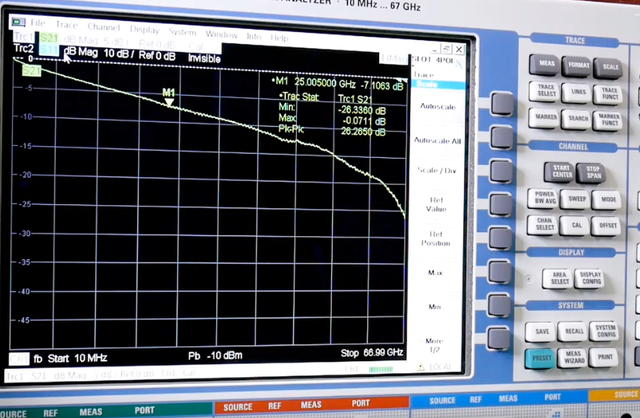Show next softkey page with More 1/2
The width and height of the screenshot is (640, 418).
click(436, 345)
